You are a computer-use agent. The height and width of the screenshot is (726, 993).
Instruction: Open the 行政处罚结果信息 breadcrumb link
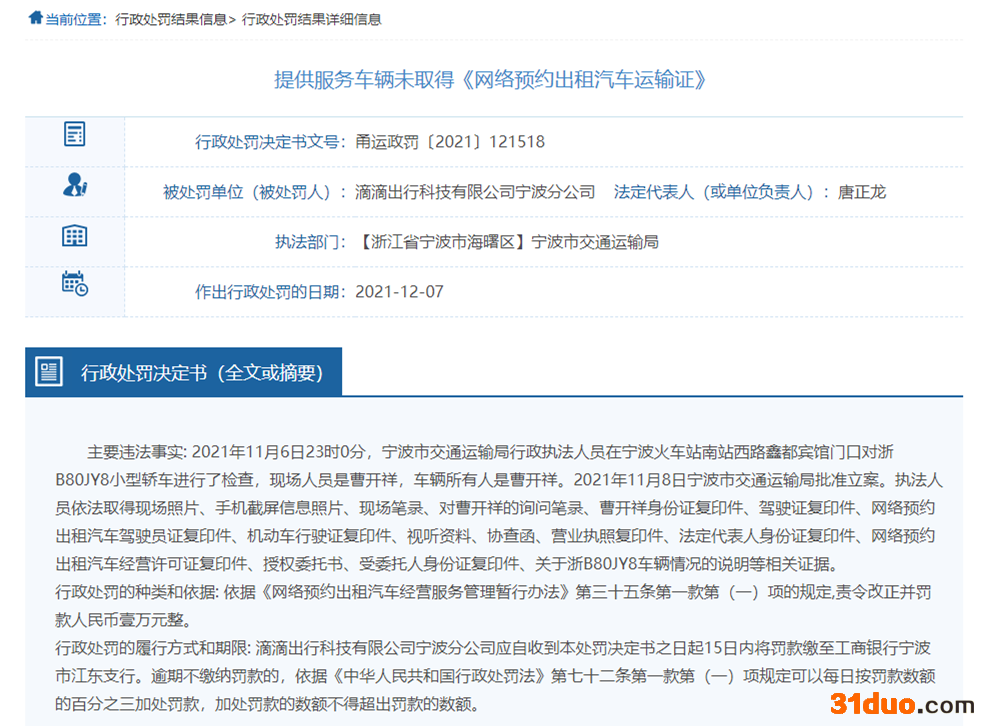click(170, 19)
